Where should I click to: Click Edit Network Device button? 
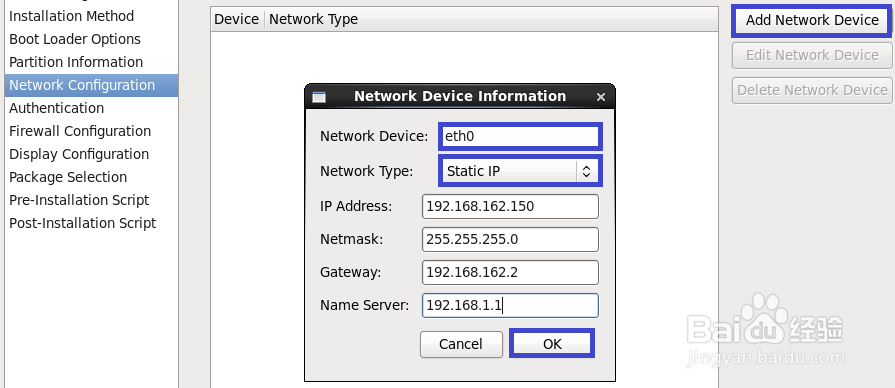tap(812, 55)
